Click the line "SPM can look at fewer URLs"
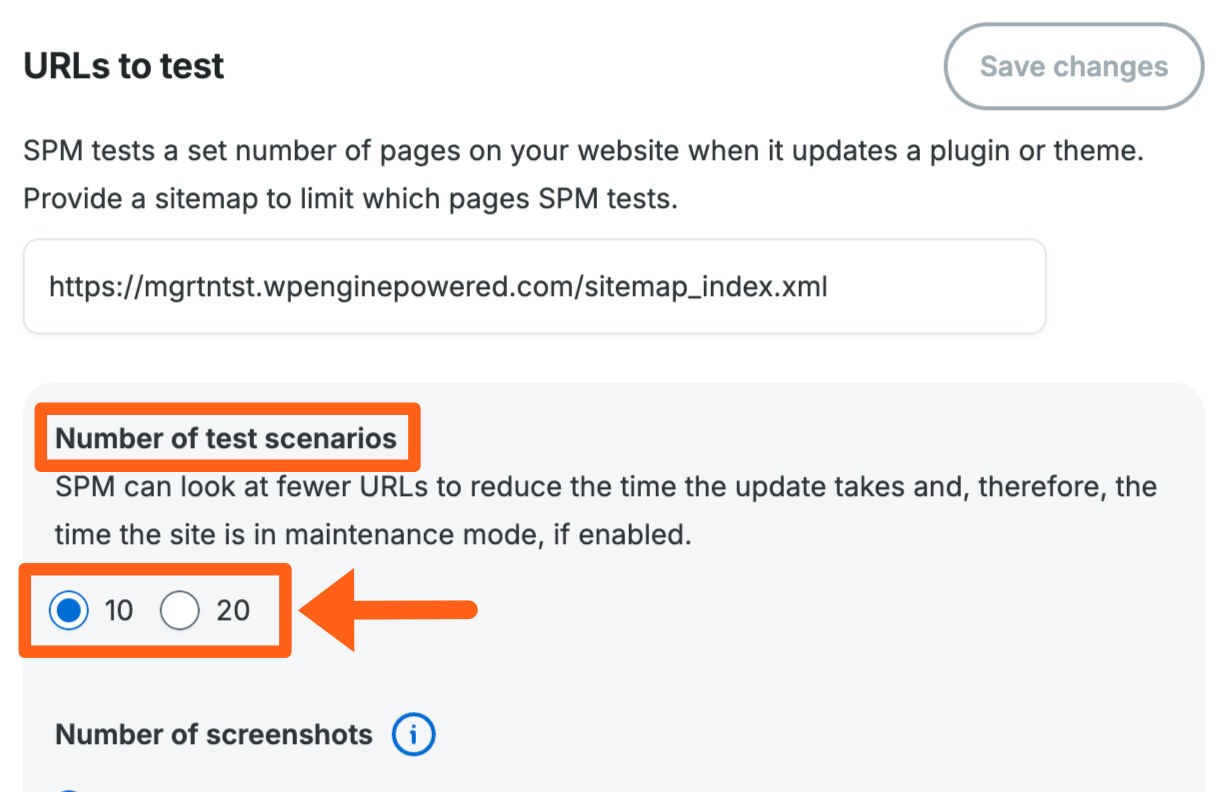Image resolution: width=1224 pixels, height=792 pixels. 260,488
